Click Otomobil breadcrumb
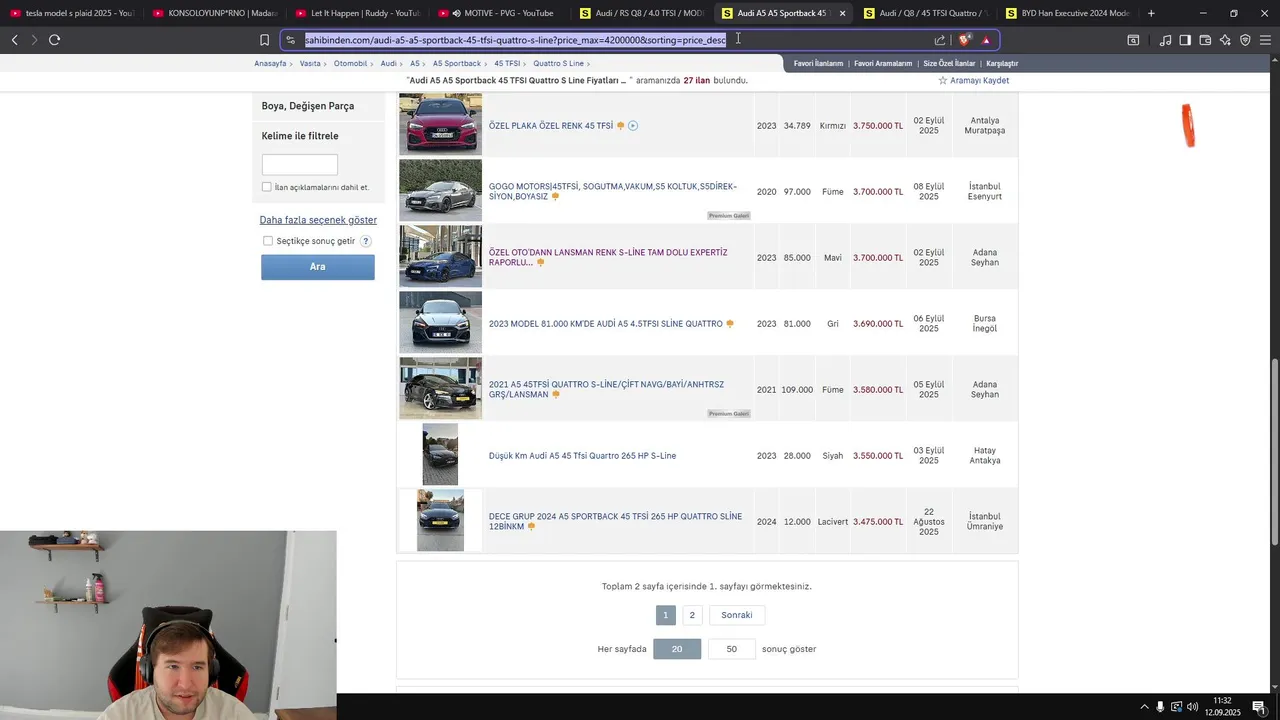 point(350,63)
